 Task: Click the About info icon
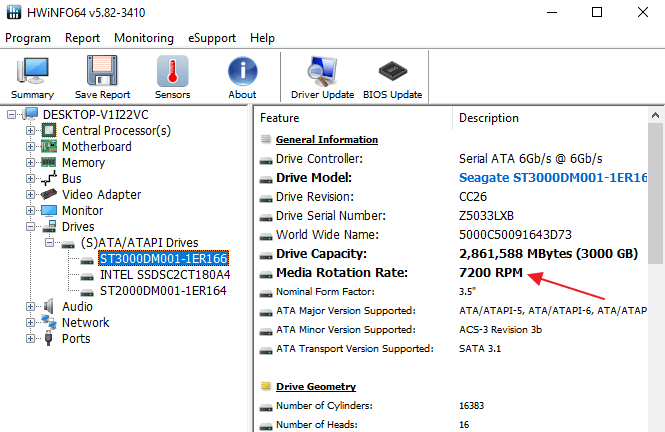pos(242,78)
